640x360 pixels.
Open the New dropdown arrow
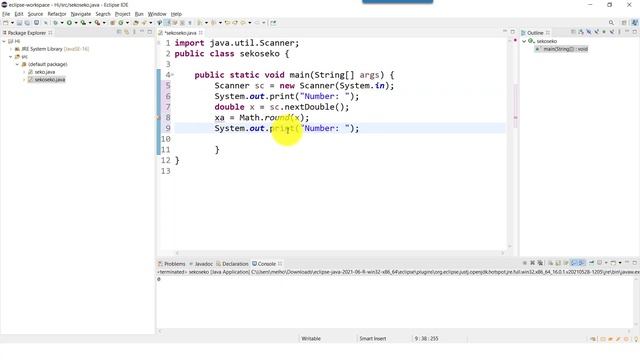tap(12, 23)
